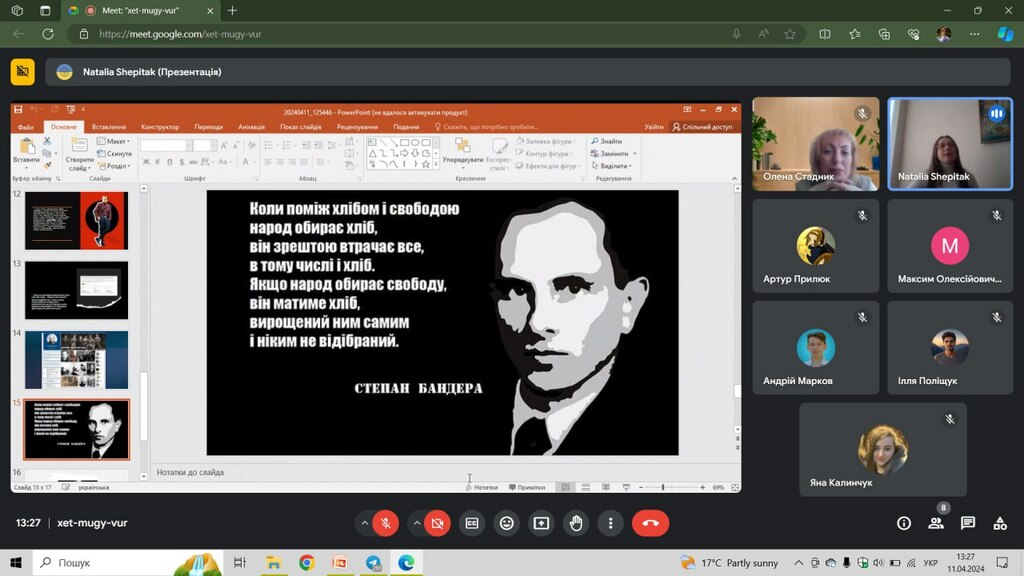Open more options three-dot menu
The height and width of the screenshot is (576, 1024).
(x=610, y=523)
